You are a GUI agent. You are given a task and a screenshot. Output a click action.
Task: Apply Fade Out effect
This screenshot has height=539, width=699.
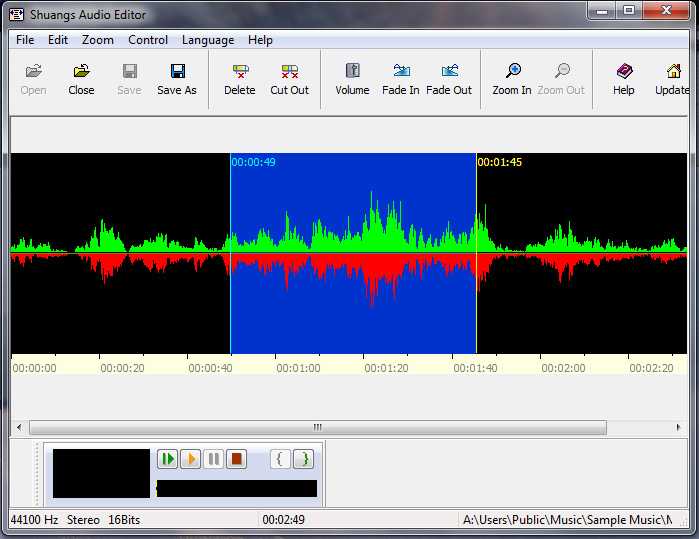pos(449,79)
